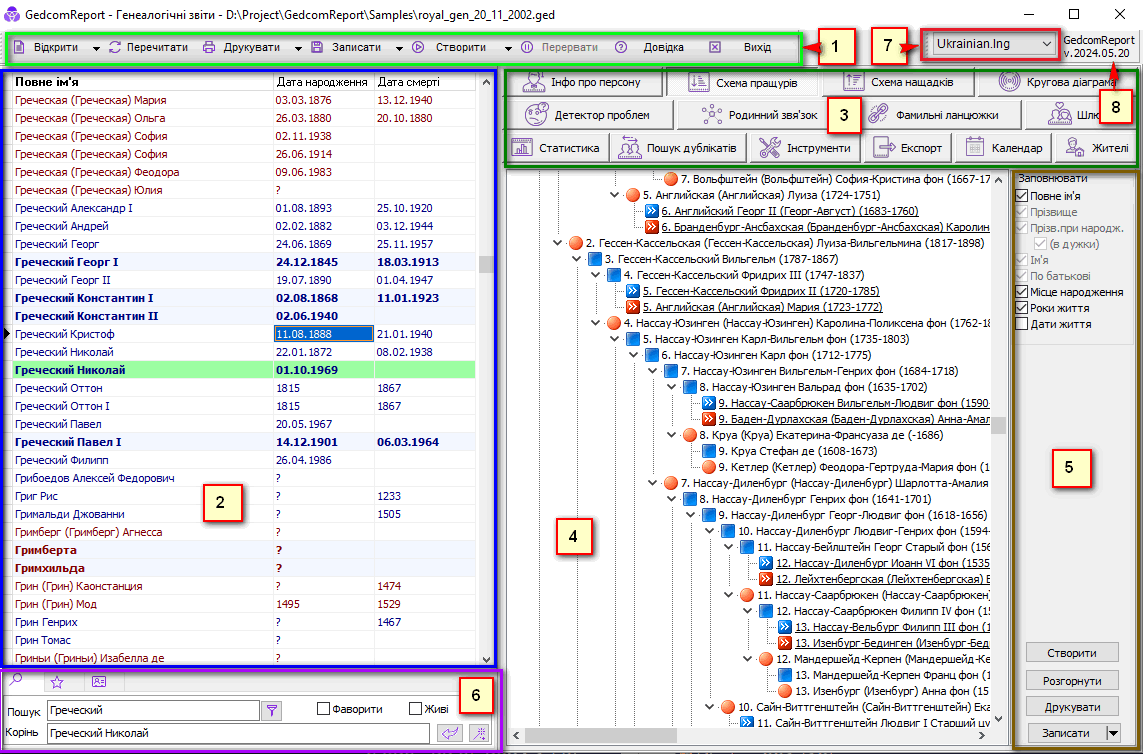This screenshot has height=754, width=1143.
Task: Click the return arrow icon beside Корінь
Action: point(447,734)
